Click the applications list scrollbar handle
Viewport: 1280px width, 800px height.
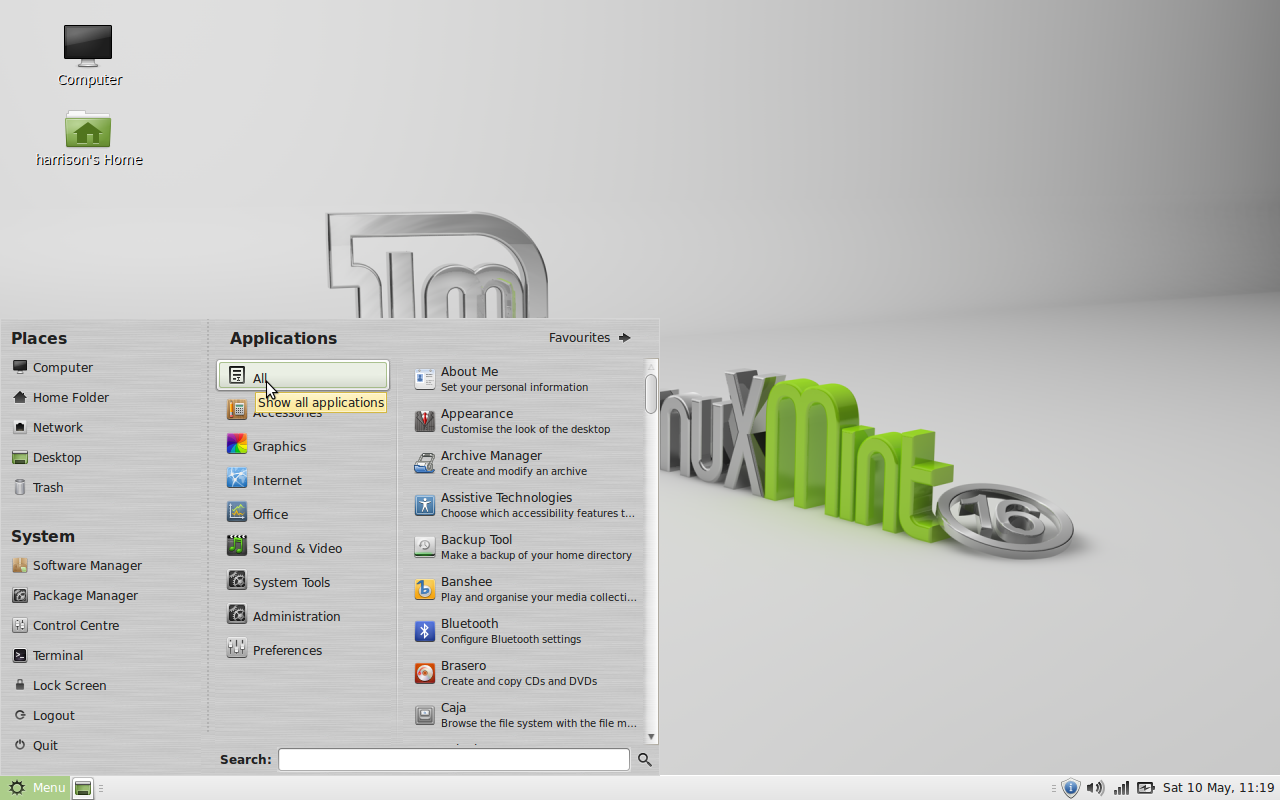(x=651, y=394)
